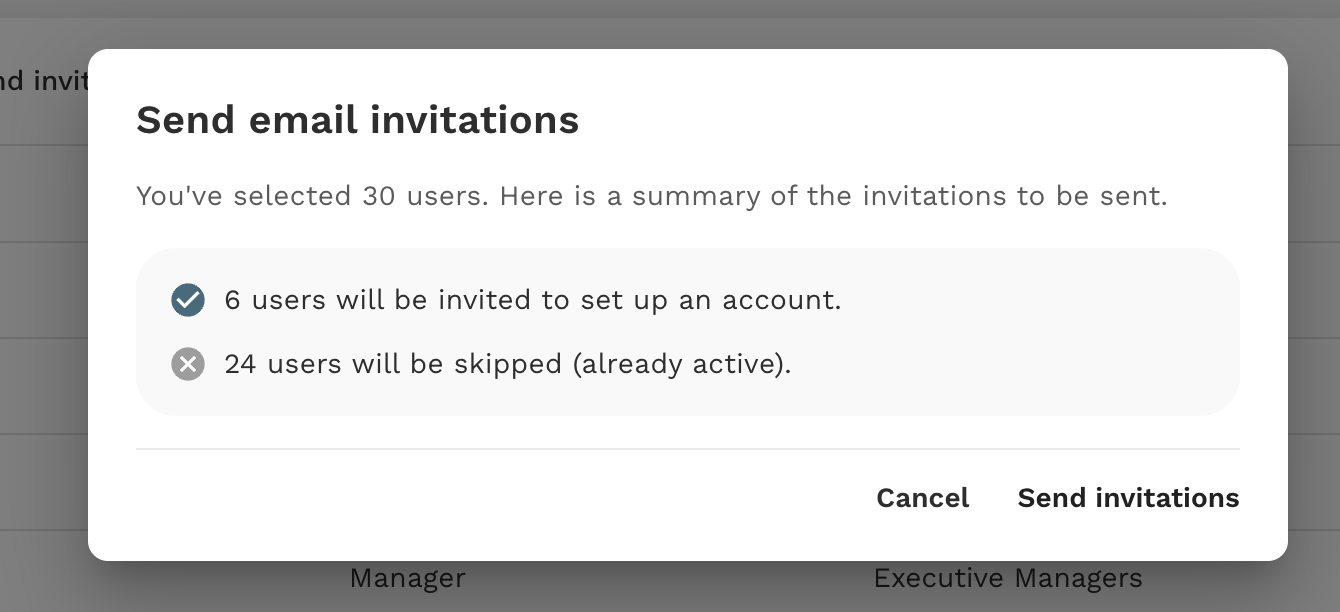Click the 'Manager' cell behind the dialog
Viewport: 1340px width, 612px height.
[x=408, y=578]
